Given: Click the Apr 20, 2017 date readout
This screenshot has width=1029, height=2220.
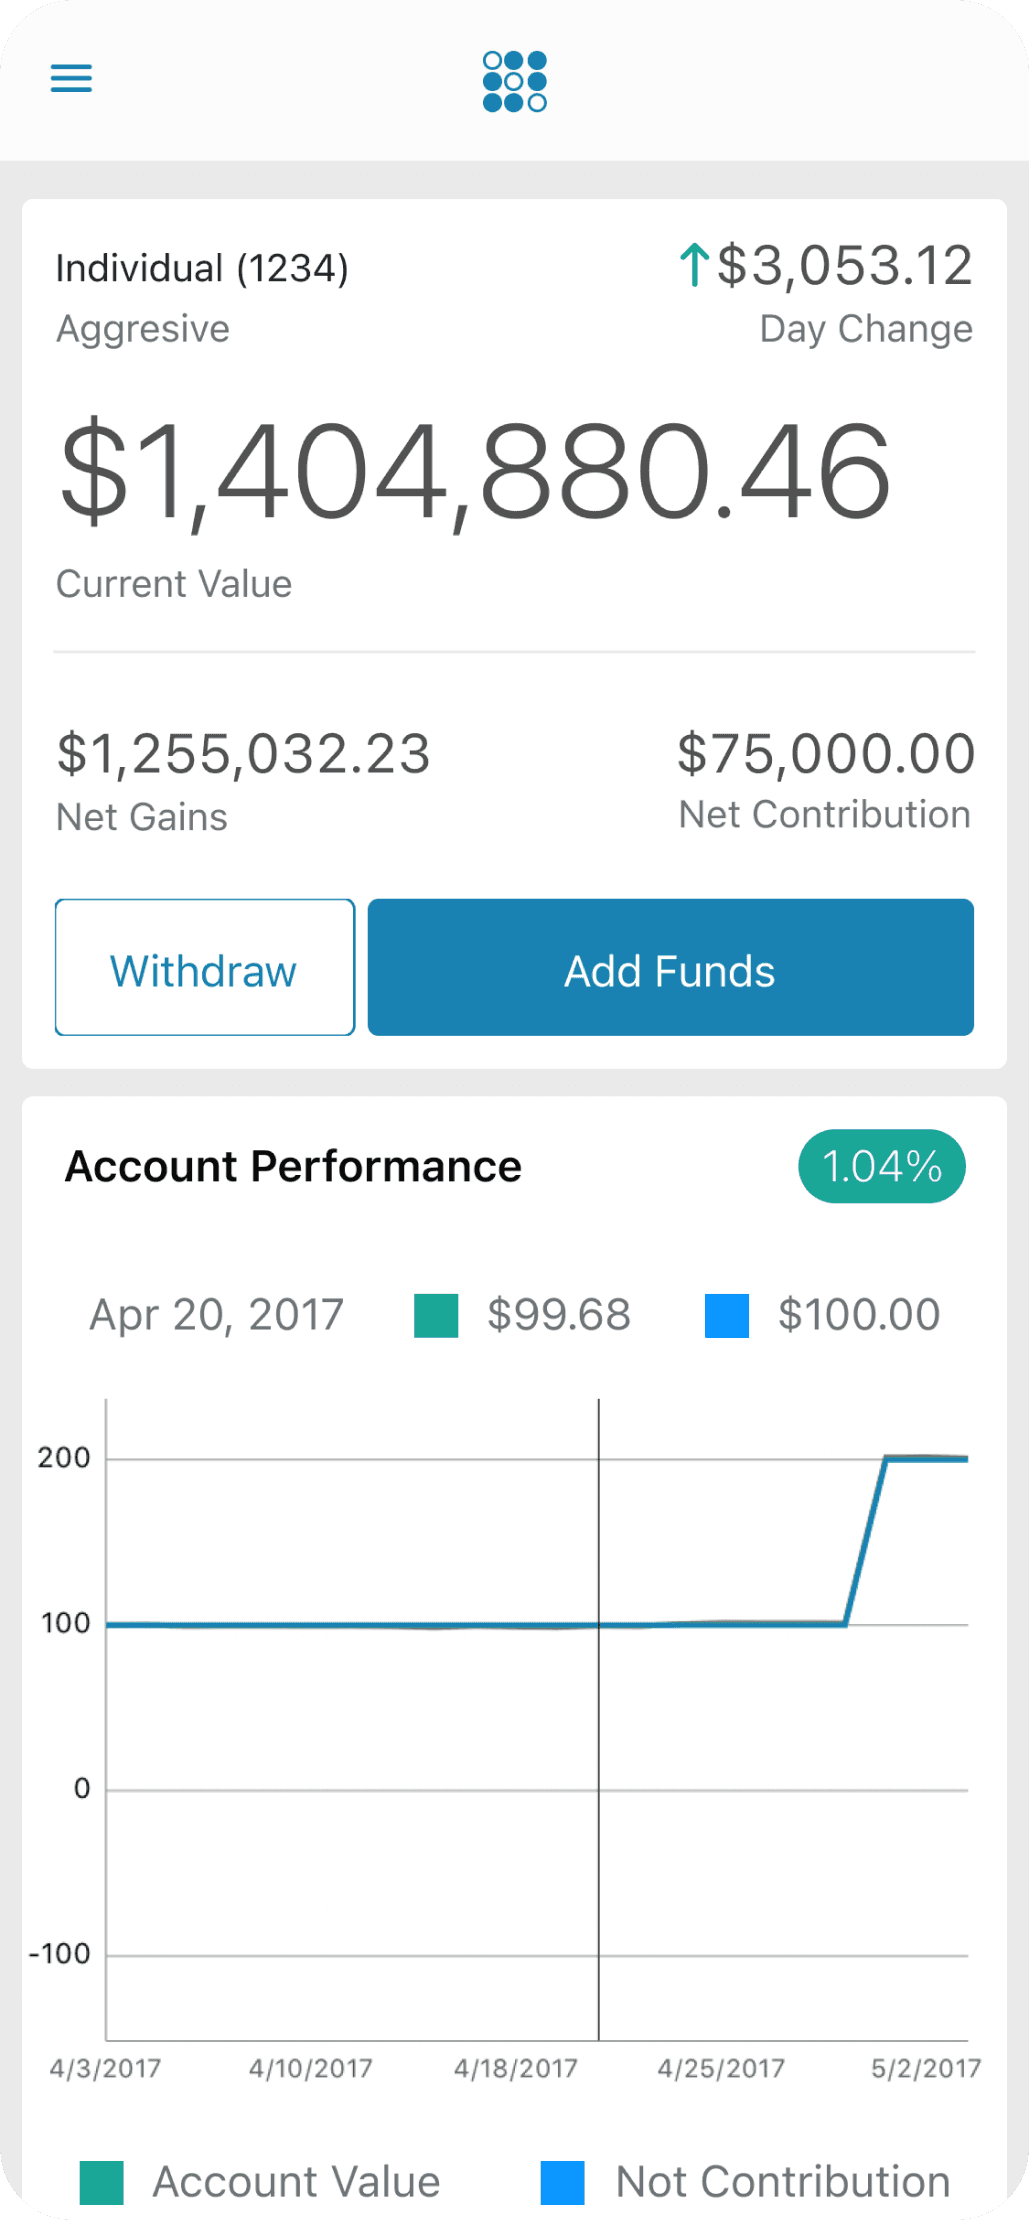Looking at the screenshot, I should coord(217,1315).
